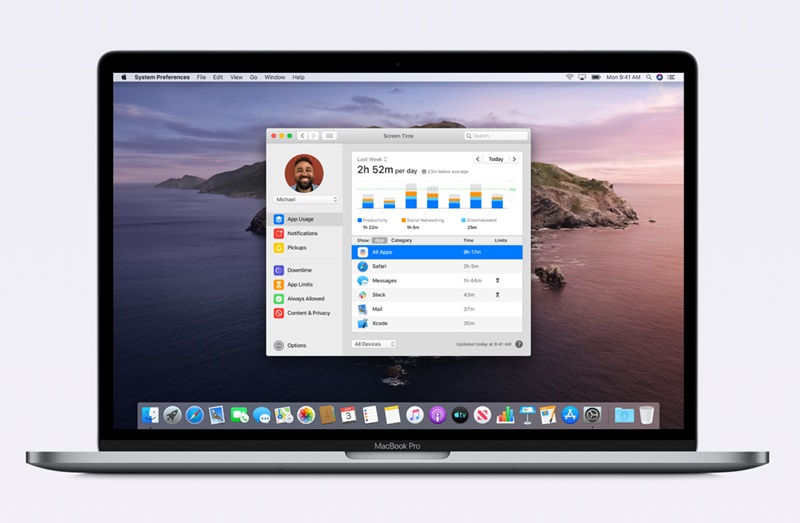
Task: Open the Always Allowed section
Action: tap(305, 299)
